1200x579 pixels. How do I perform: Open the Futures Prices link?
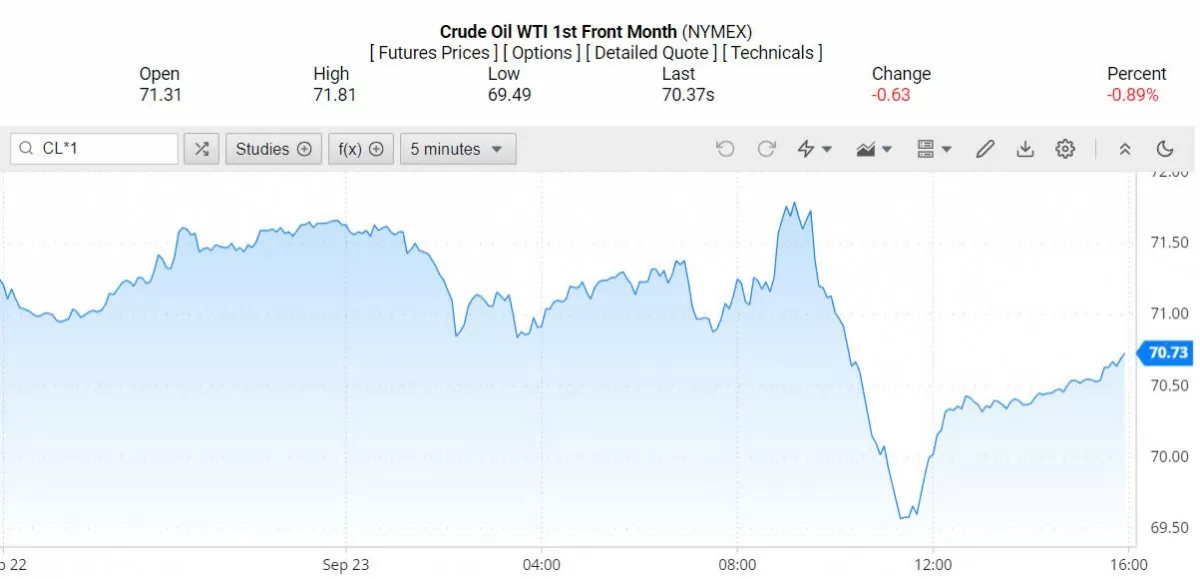click(434, 52)
